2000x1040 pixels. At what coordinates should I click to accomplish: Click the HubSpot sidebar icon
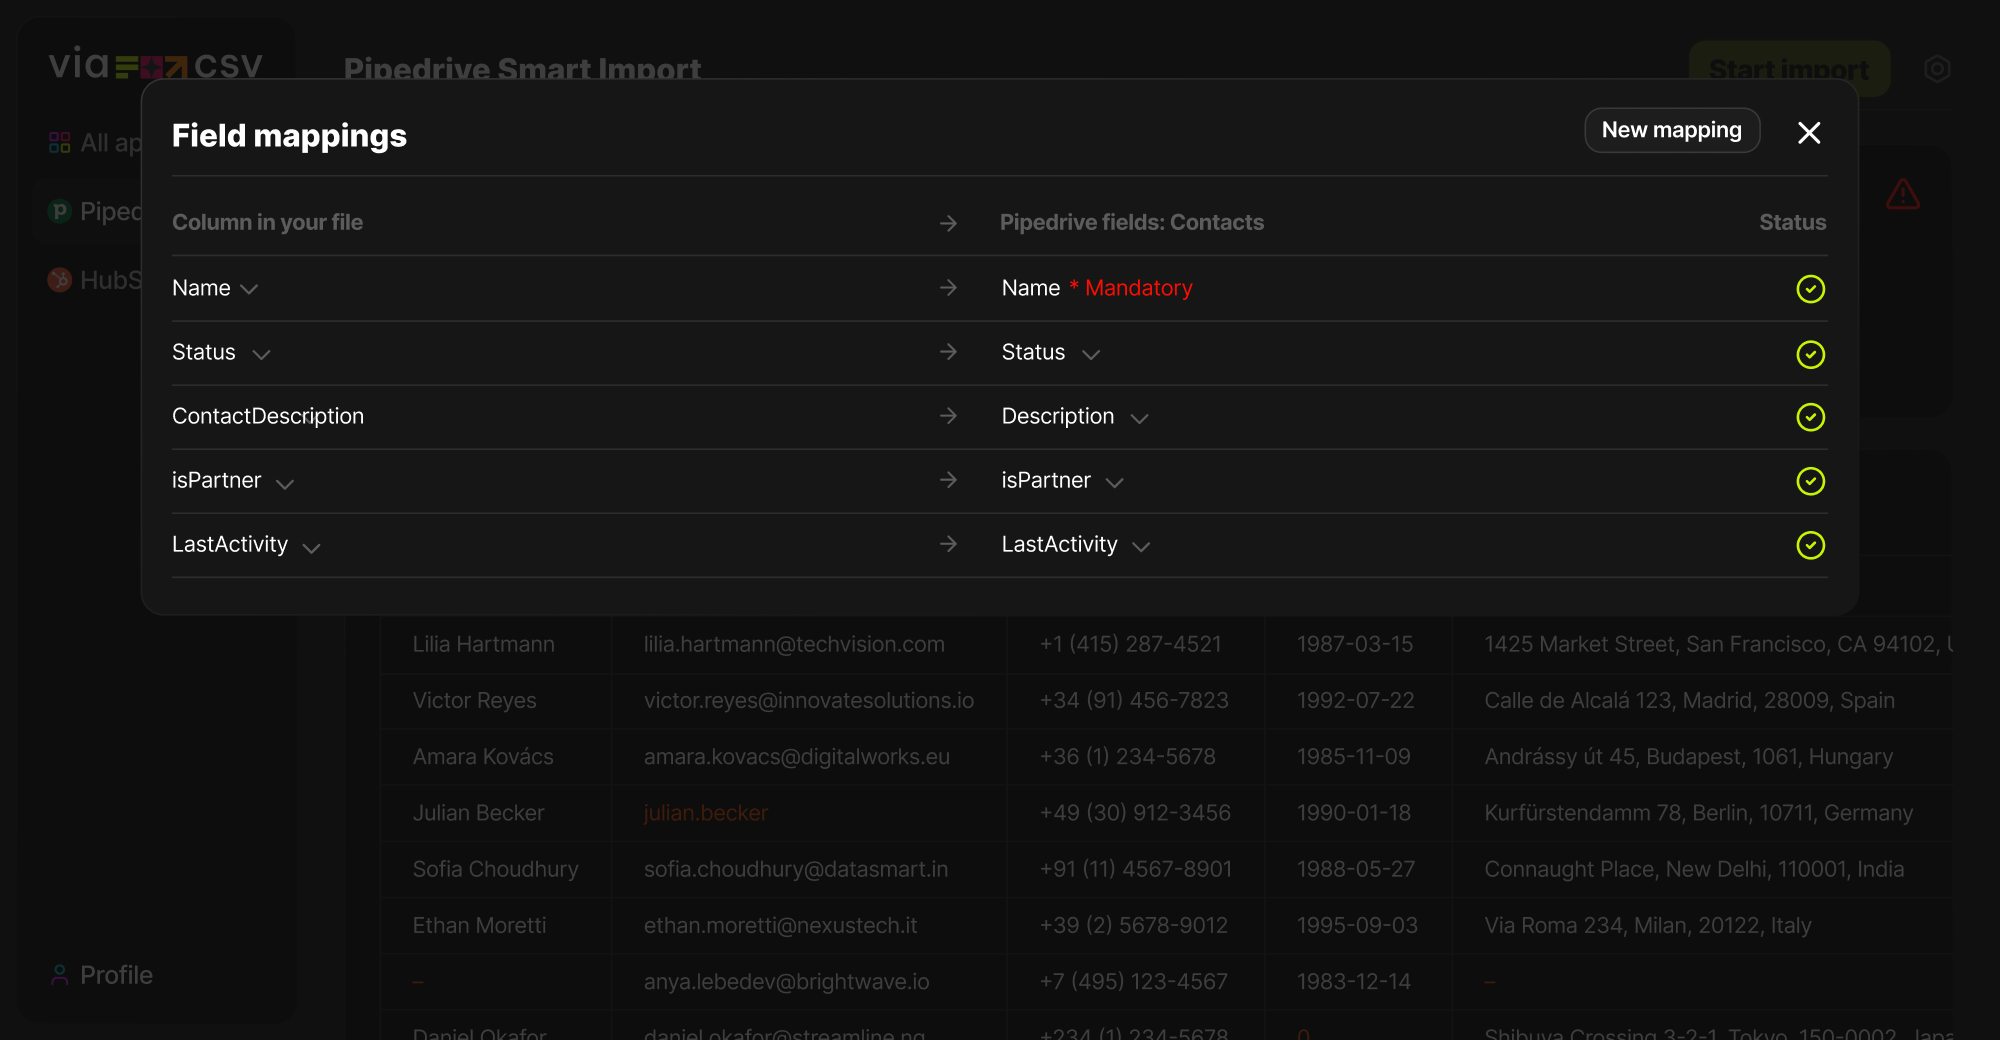(x=60, y=280)
